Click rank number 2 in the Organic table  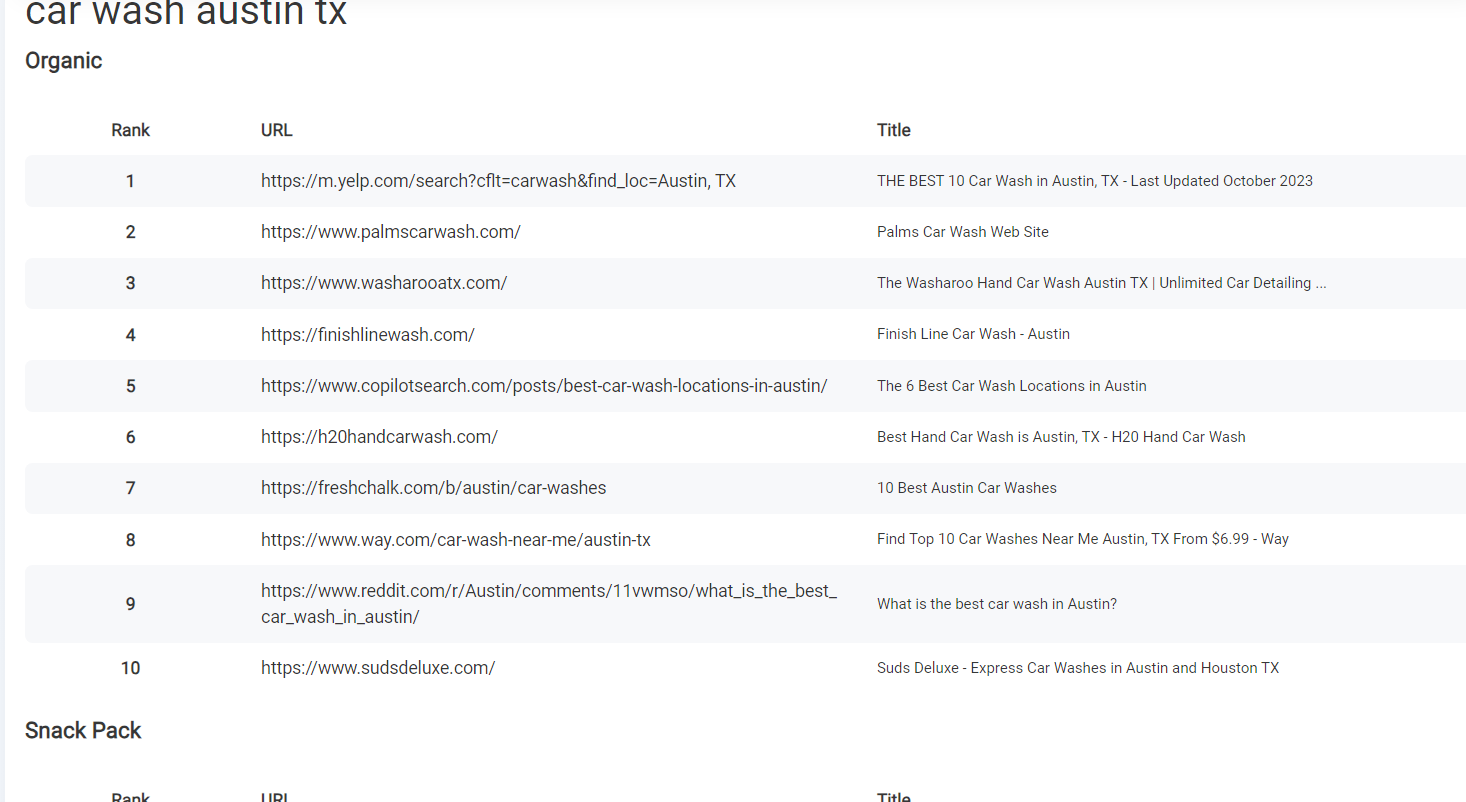click(131, 232)
